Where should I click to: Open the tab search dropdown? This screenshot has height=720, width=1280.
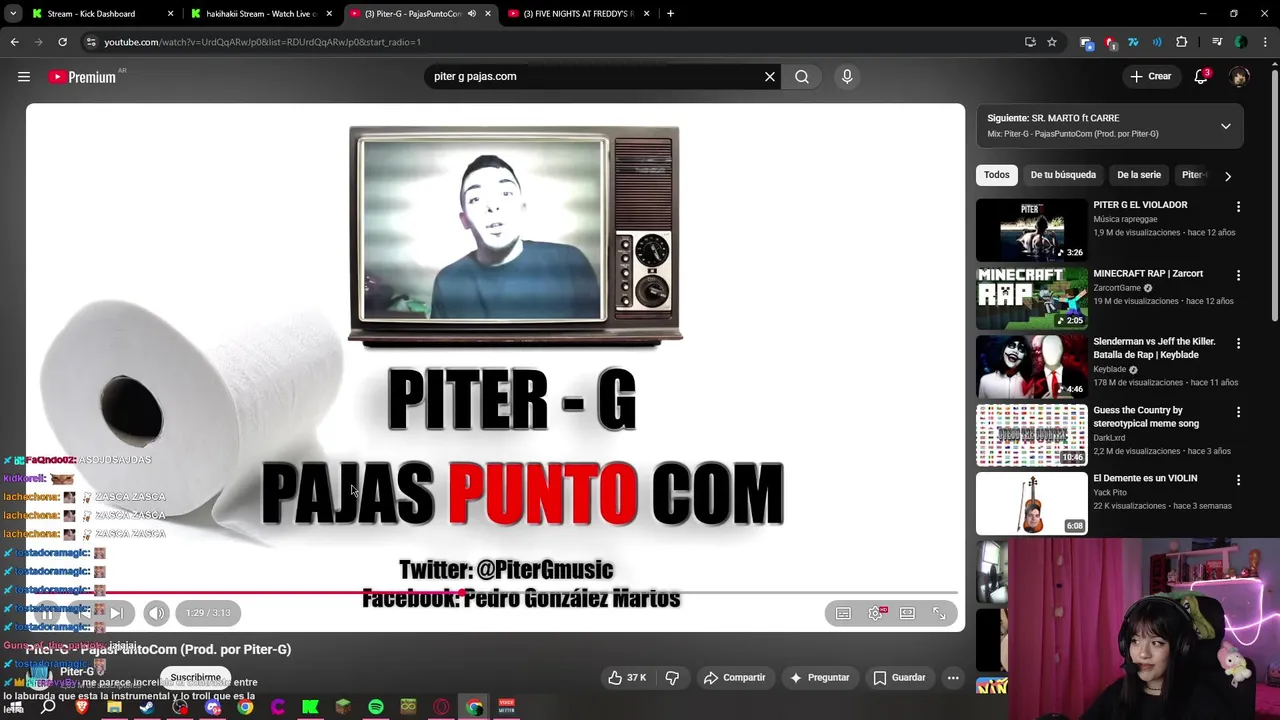13,14
